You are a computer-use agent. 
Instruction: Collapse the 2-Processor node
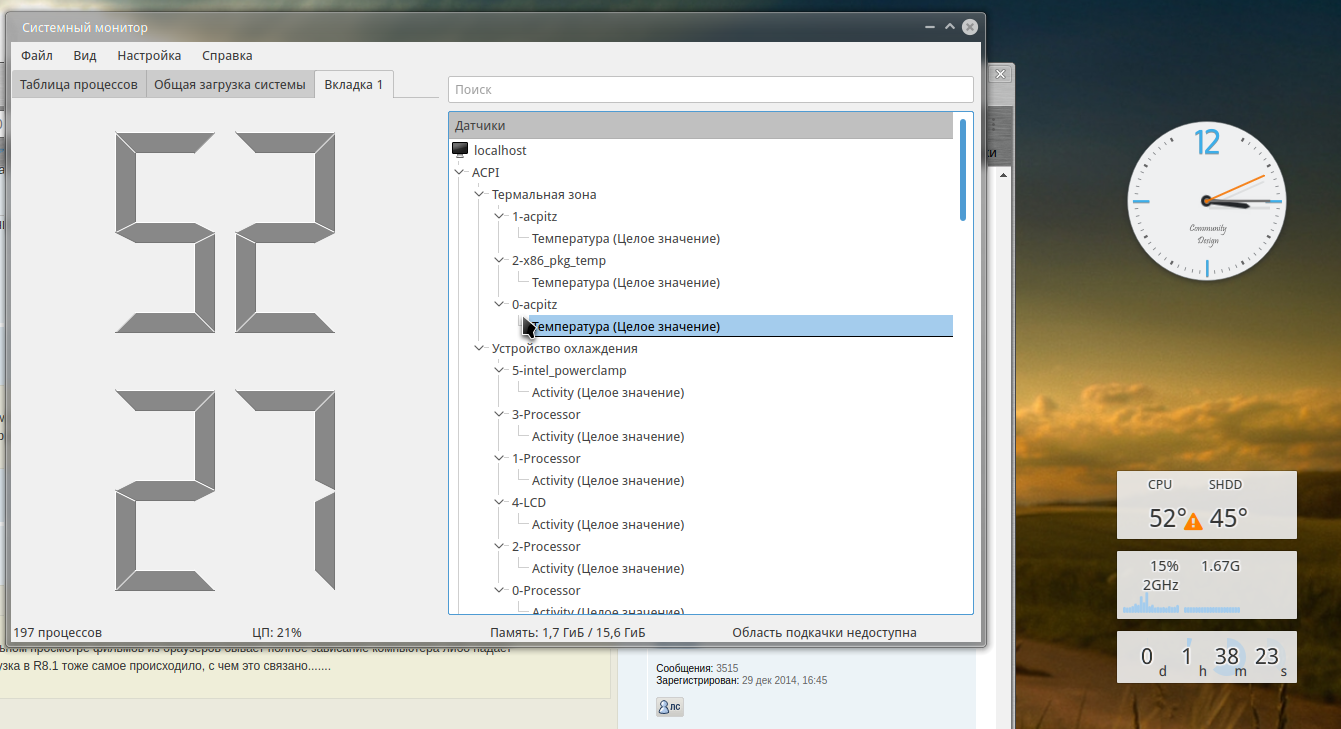[x=500, y=546]
